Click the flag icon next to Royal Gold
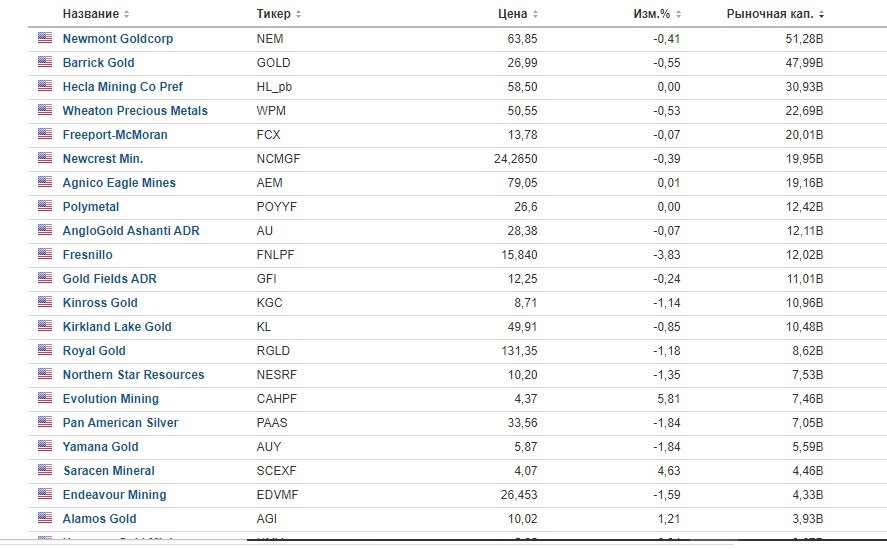The height and width of the screenshot is (549, 887). tap(45, 350)
